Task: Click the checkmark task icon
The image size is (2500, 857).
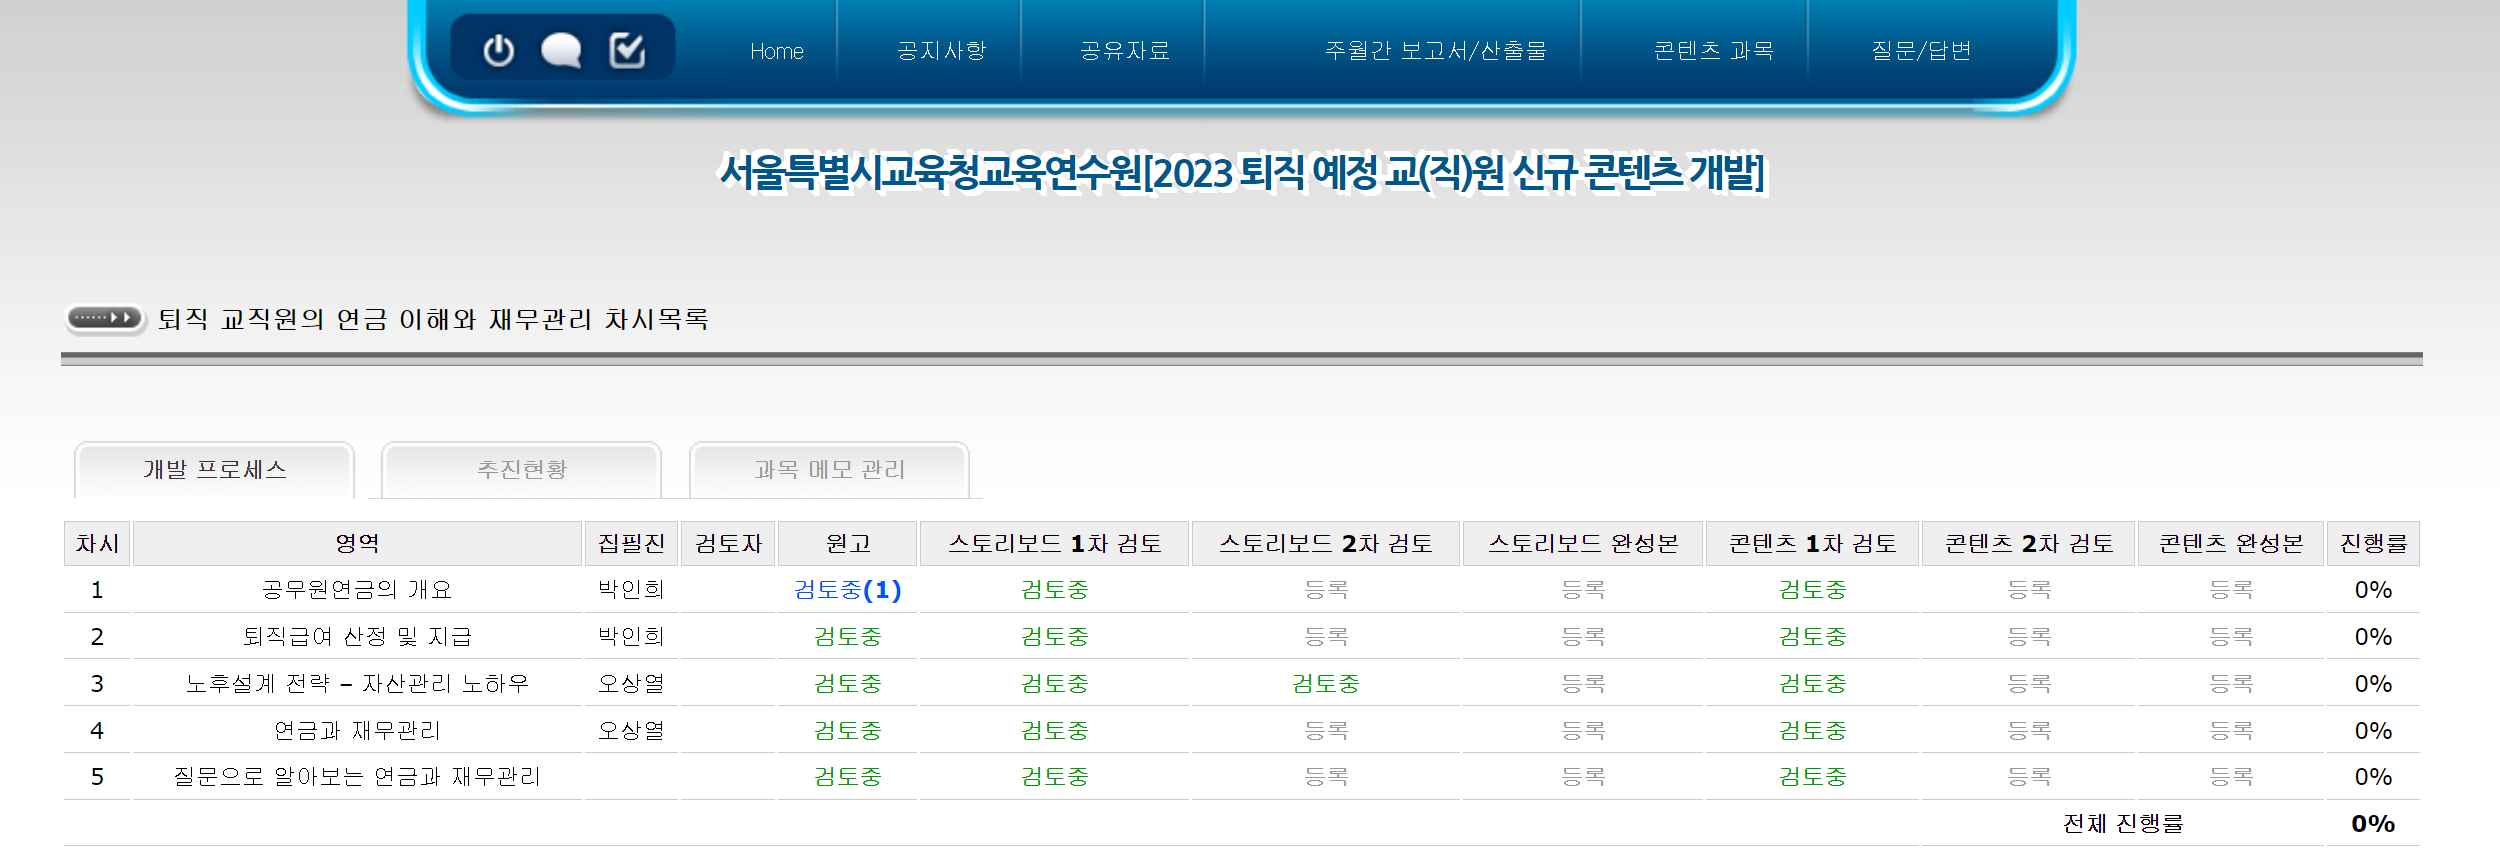Action: [x=627, y=49]
